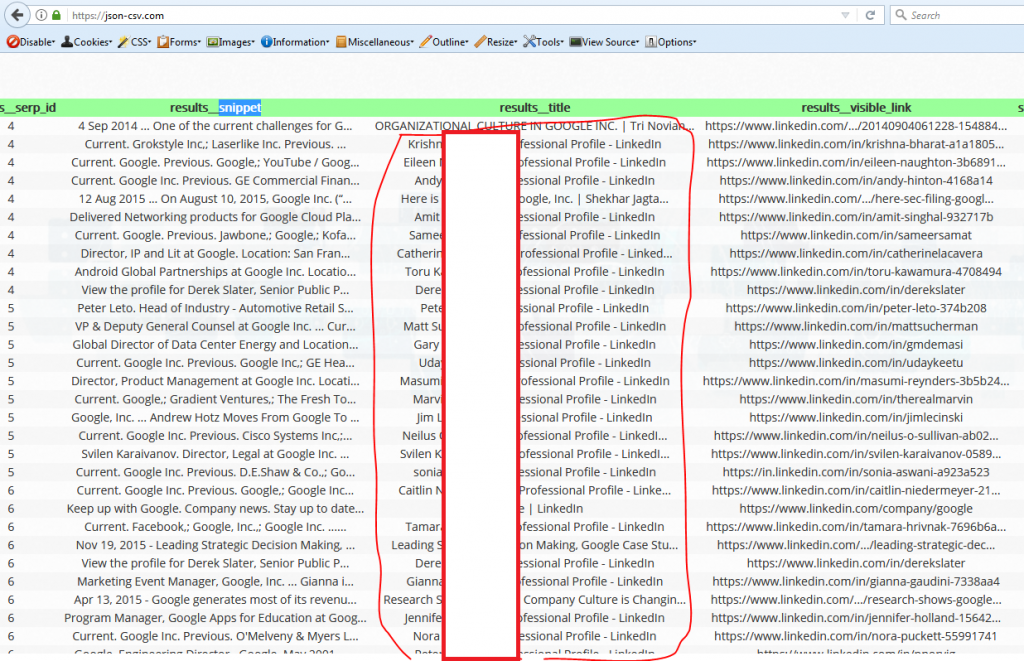Click the s__serp_id column header
The height and width of the screenshot is (661, 1024).
pos(28,108)
